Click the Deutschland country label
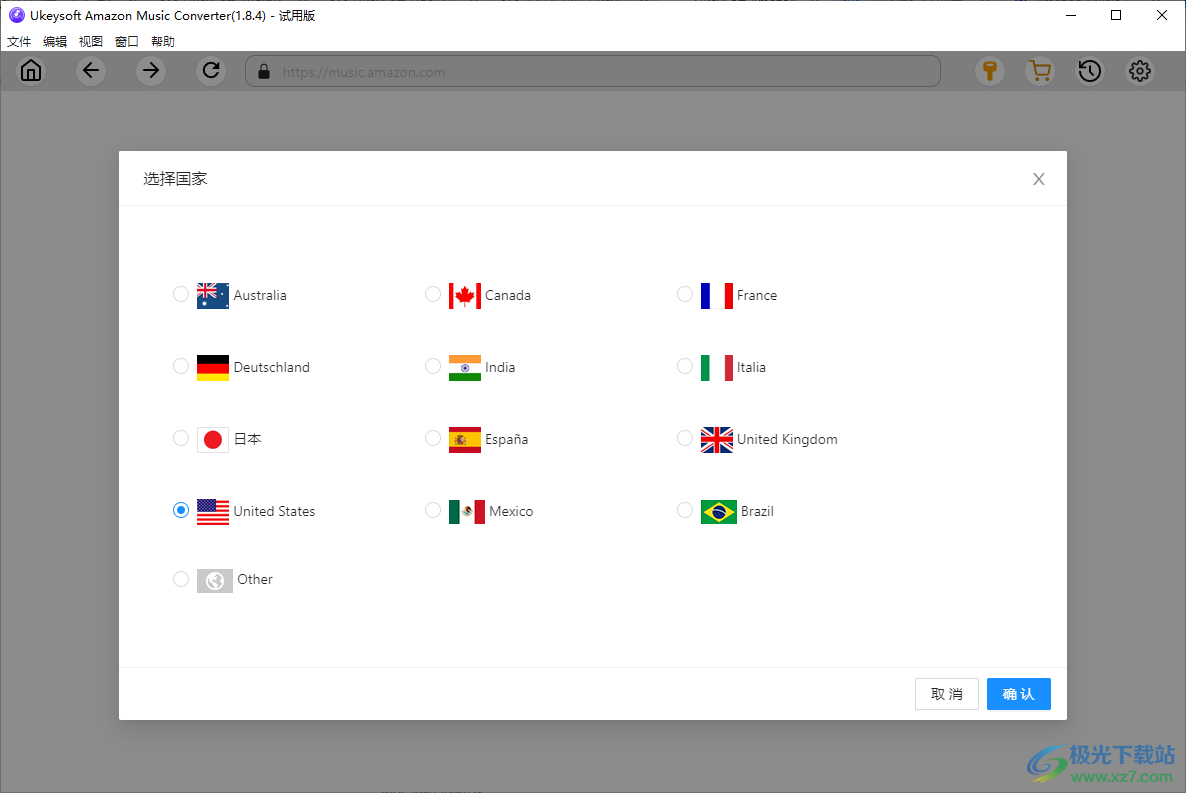This screenshot has width=1186, height=793. [272, 367]
